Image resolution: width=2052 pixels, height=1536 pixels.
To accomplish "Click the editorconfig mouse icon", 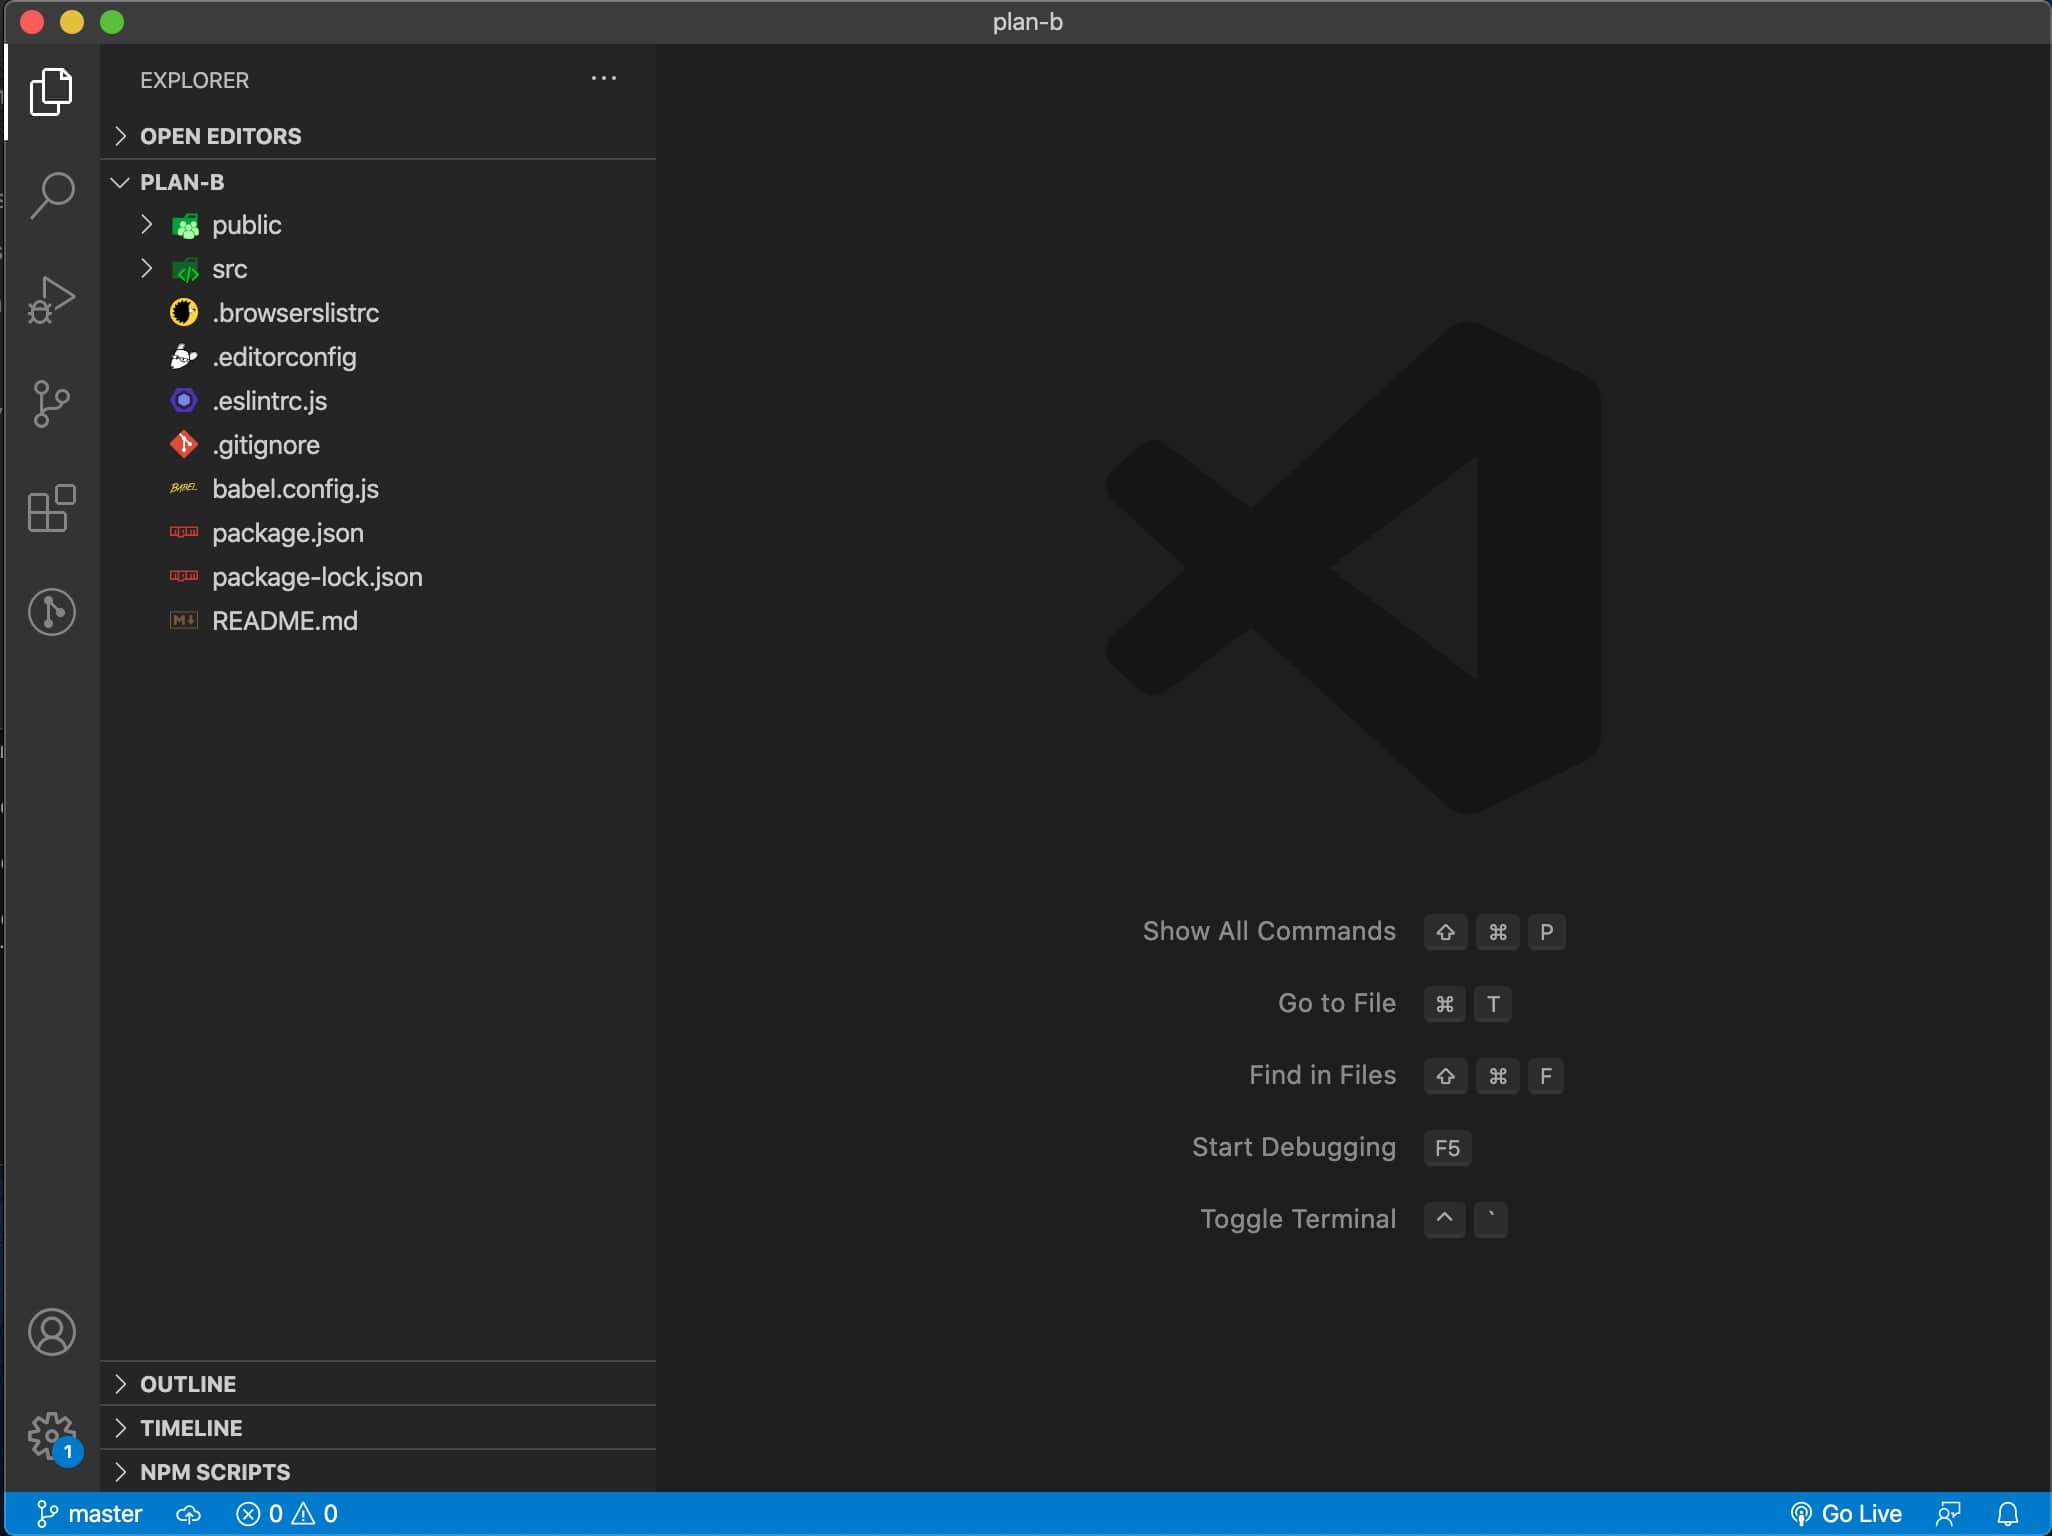I will tap(184, 357).
